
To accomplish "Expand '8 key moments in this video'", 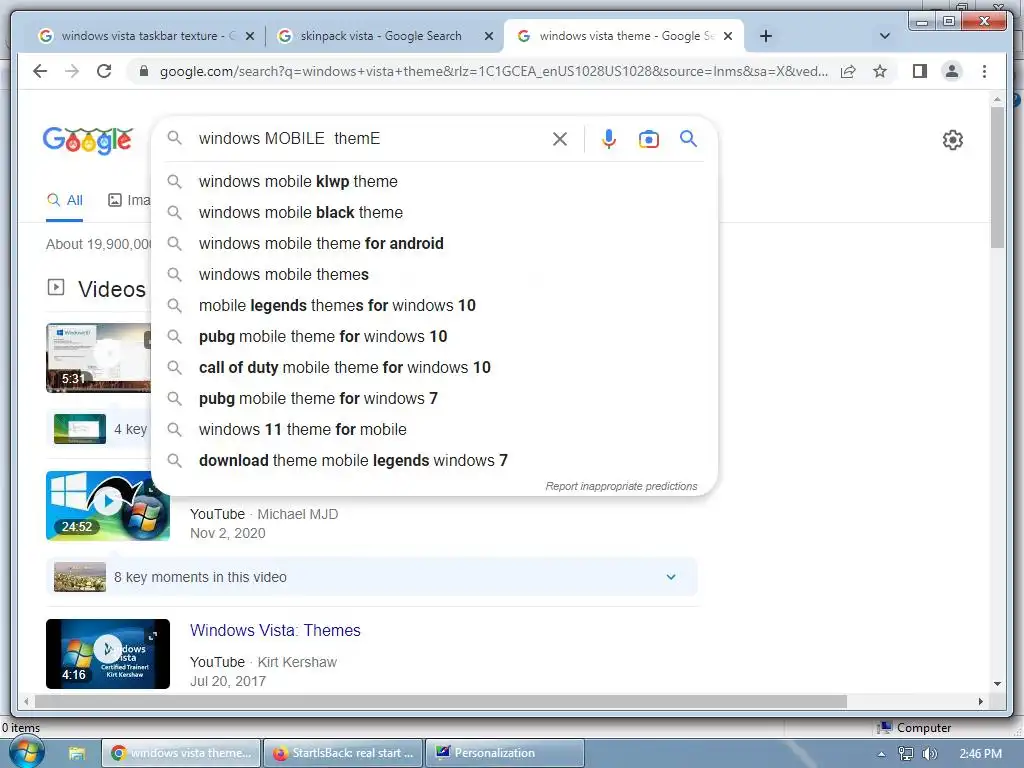I will (x=372, y=577).
